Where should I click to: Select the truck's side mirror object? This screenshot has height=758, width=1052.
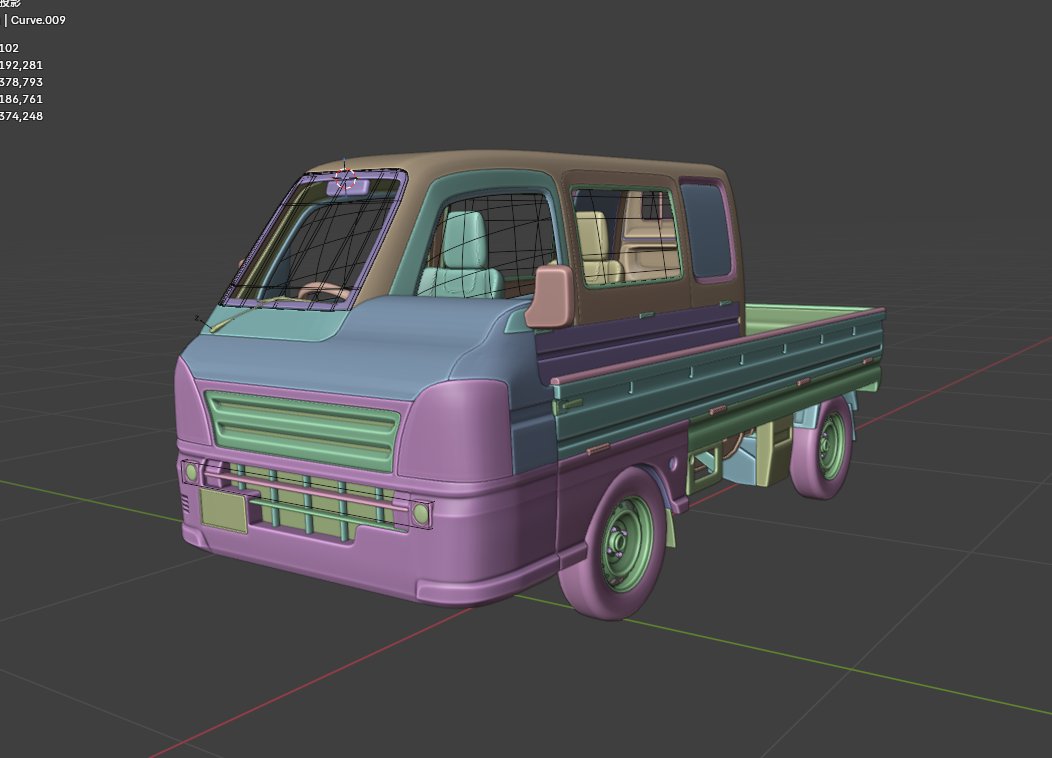point(550,296)
